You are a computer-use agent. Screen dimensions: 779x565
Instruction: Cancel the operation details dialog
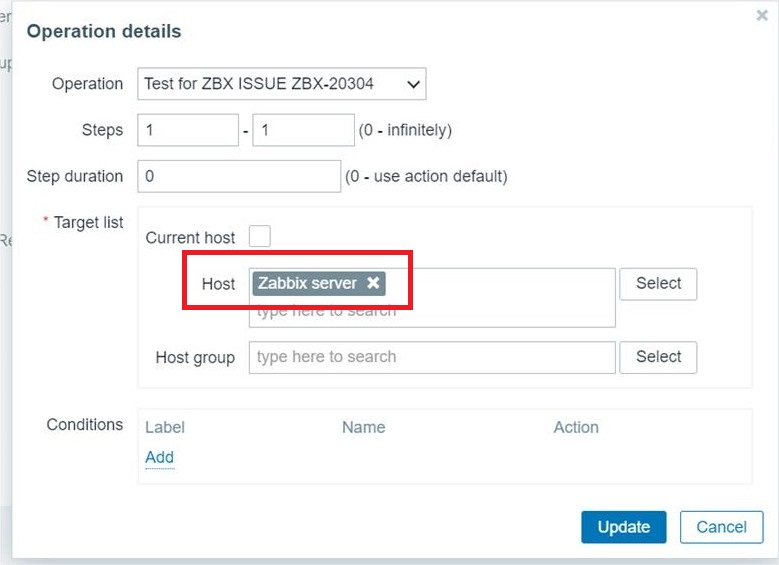(721, 527)
